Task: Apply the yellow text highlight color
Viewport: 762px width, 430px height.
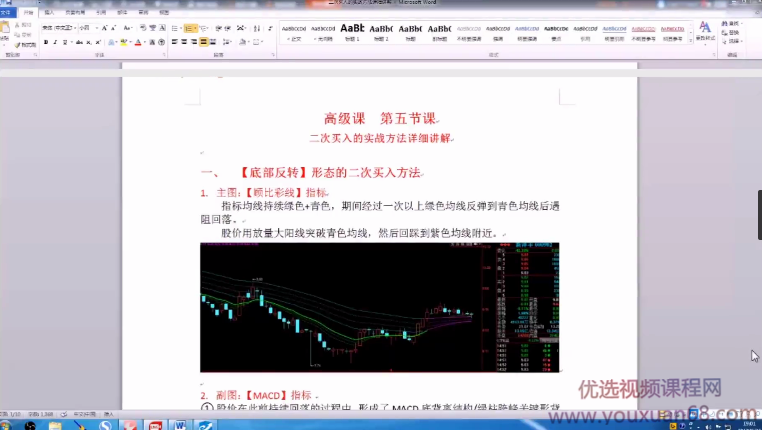Action: pyautogui.click(x=123, y=42)
